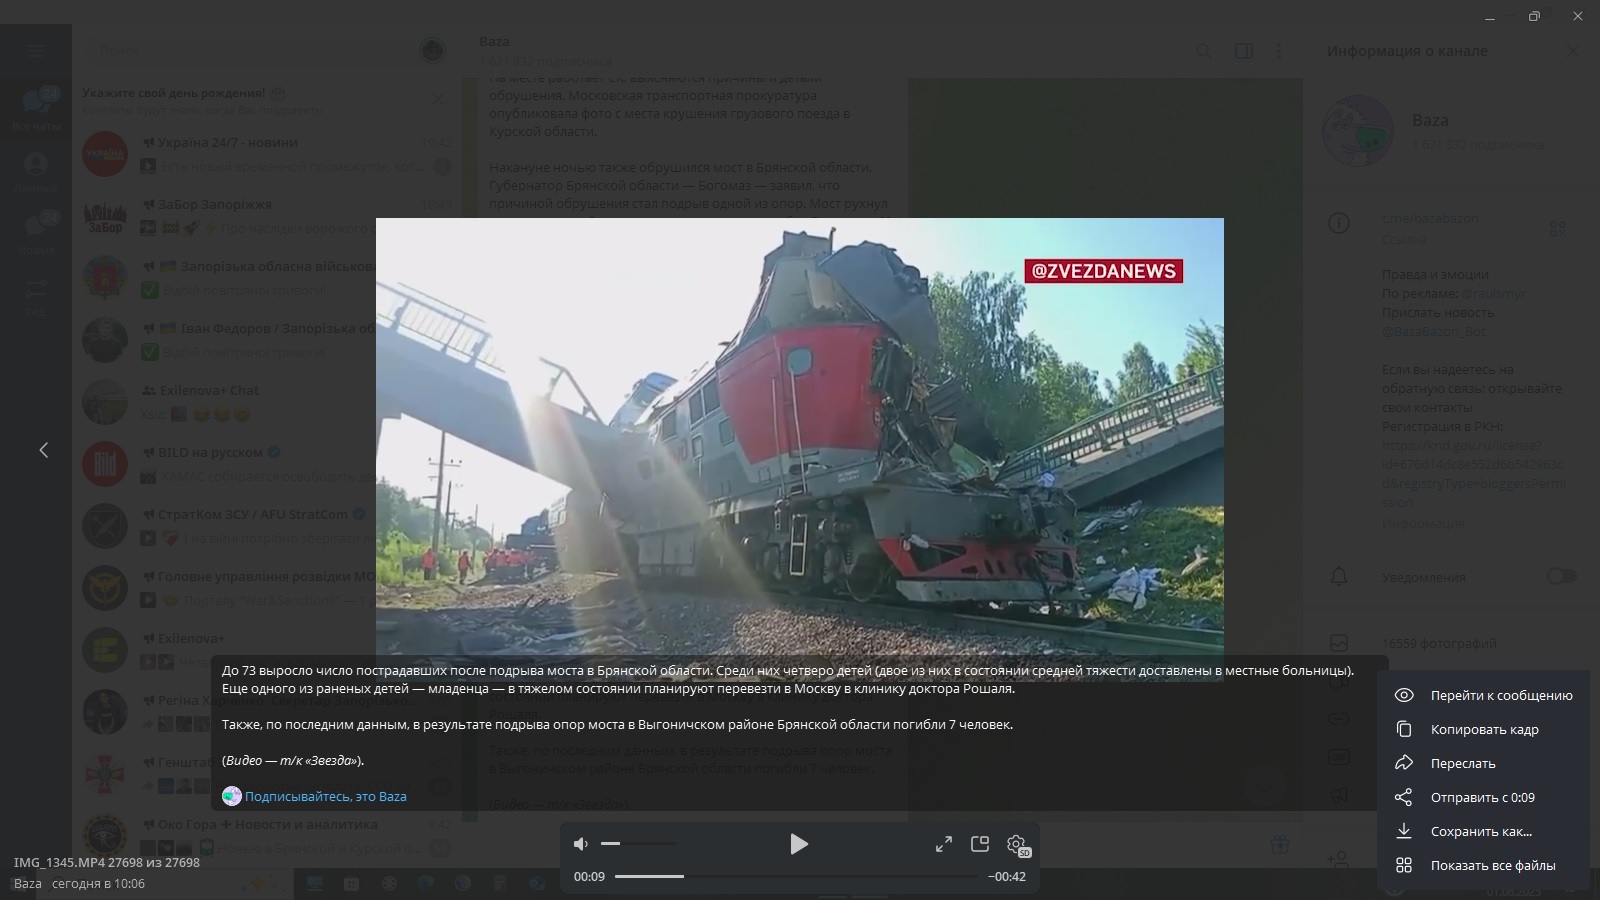Viewport: 1600px width, 900px height.
Task: Close the media viewer window
Action: (x=1578, y=16)
